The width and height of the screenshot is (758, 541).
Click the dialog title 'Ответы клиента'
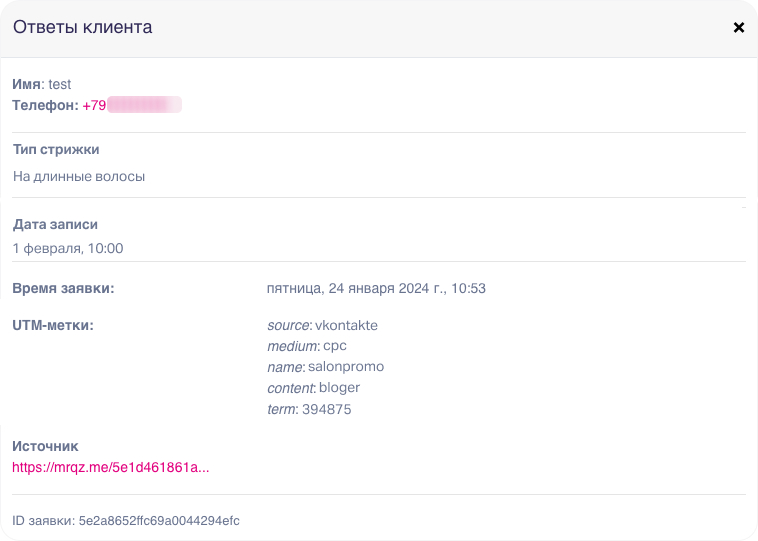[82, 28]
